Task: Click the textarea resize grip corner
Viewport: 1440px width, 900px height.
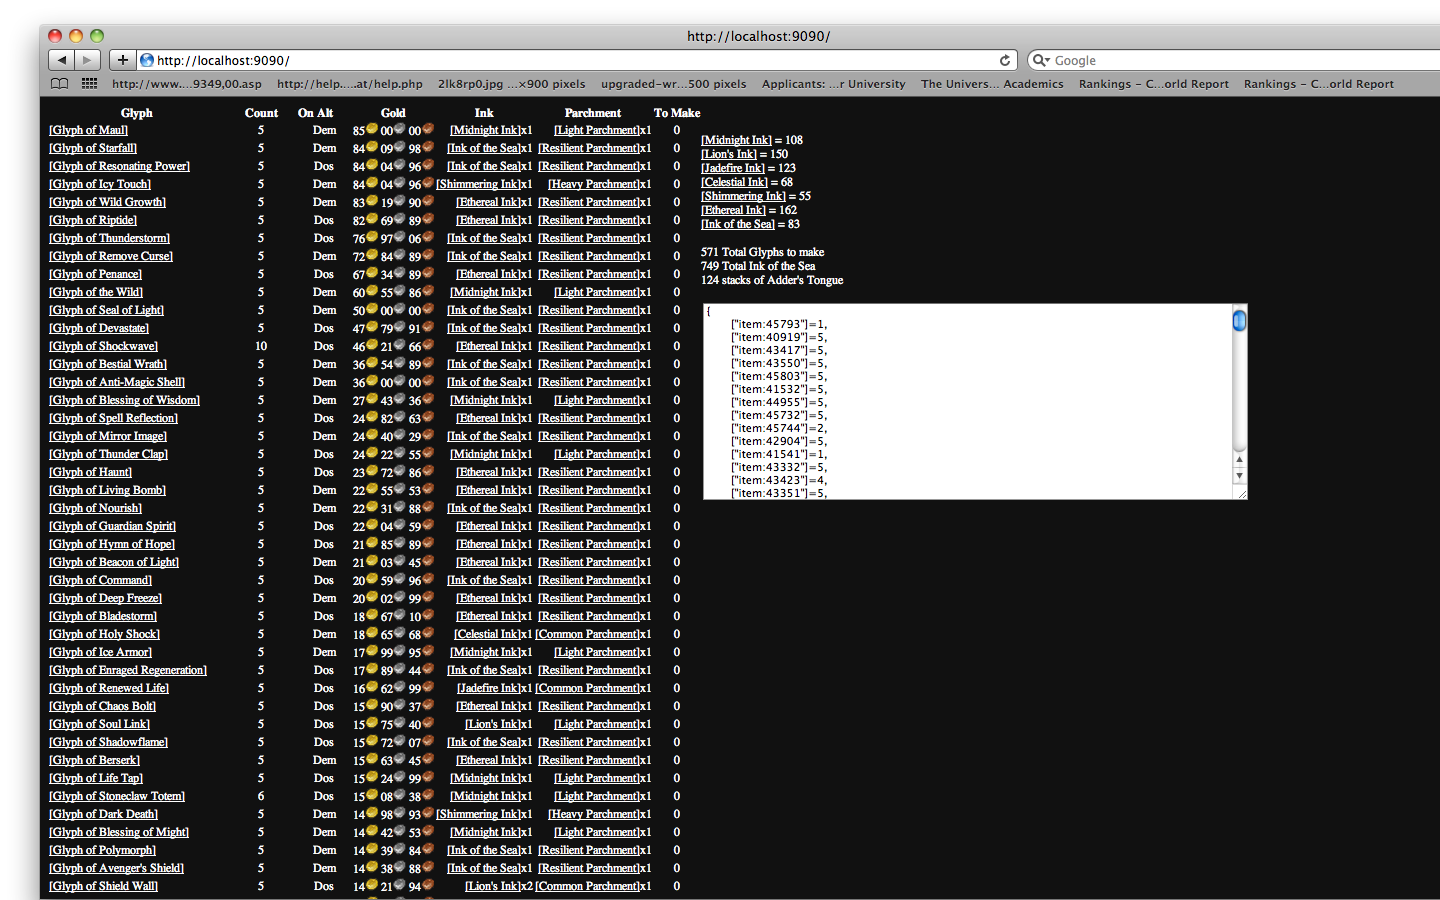Action: tap(1241, 492)
